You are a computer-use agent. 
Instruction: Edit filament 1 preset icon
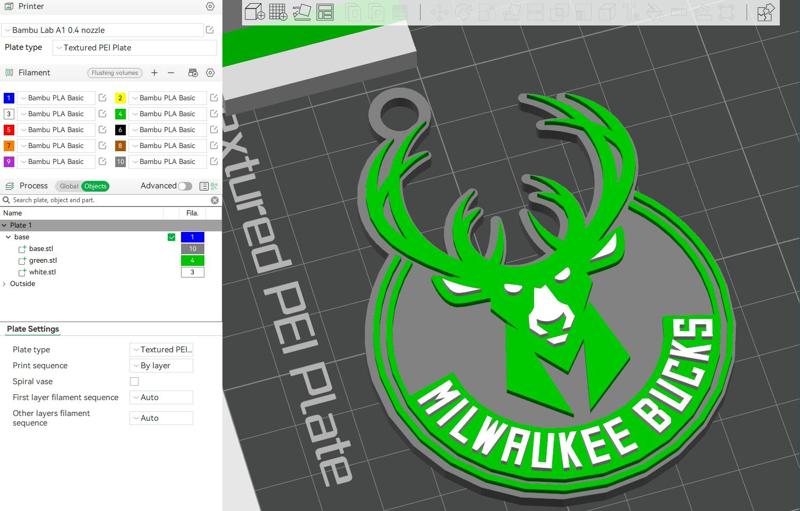click(x=102, y=98)
